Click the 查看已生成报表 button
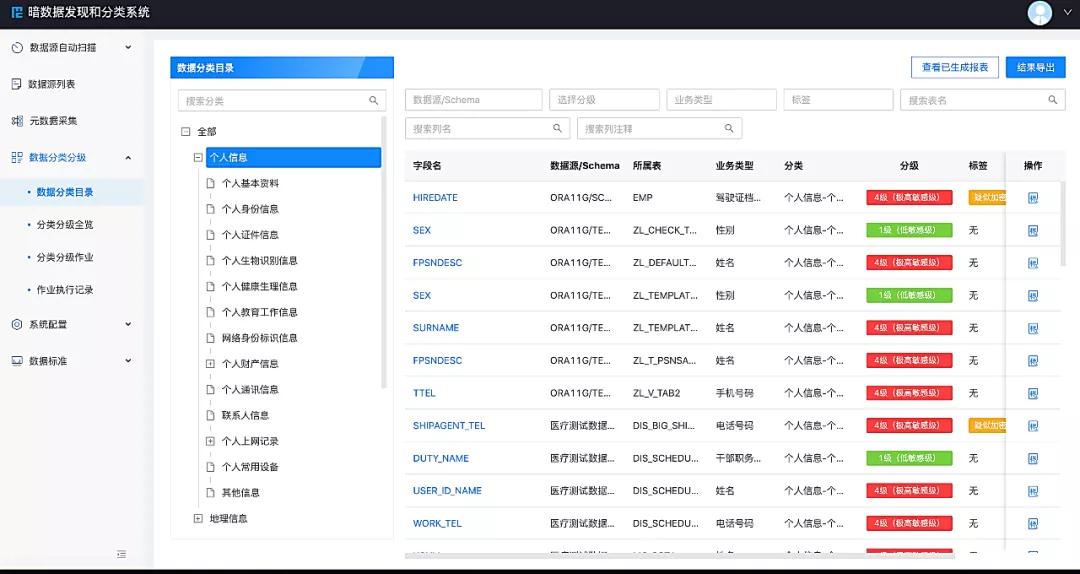Image resolution: width=1080 pixels, height=574 pixels. (954, 67)
